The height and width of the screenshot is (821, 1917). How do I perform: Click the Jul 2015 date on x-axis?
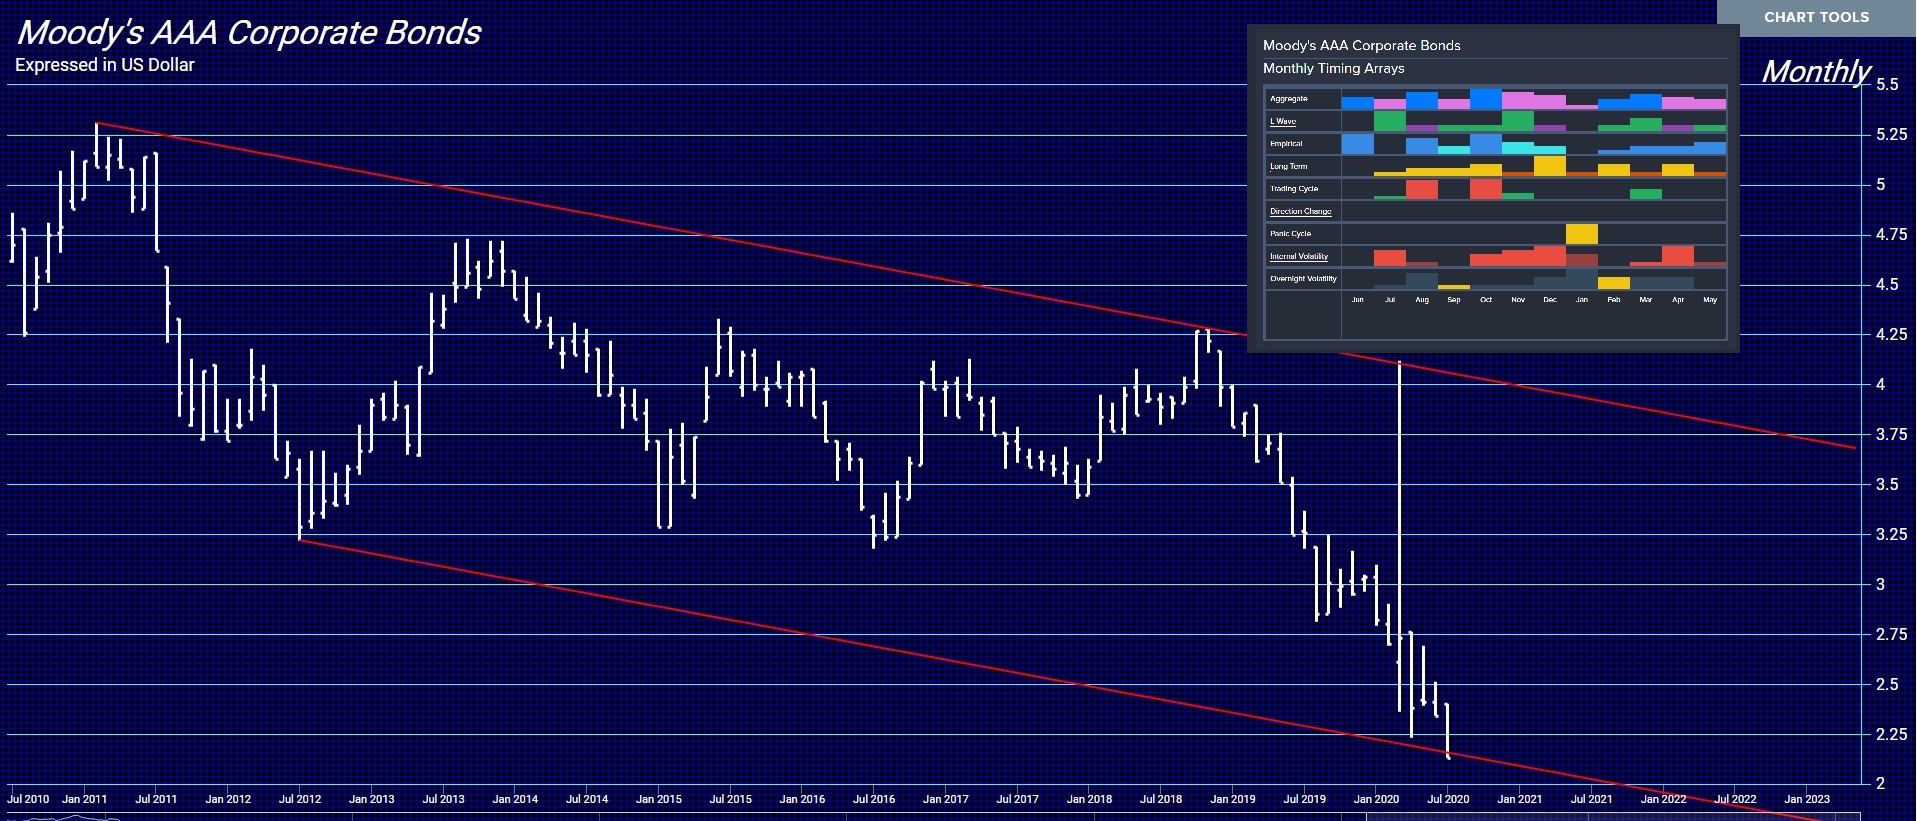coord(730,799)
